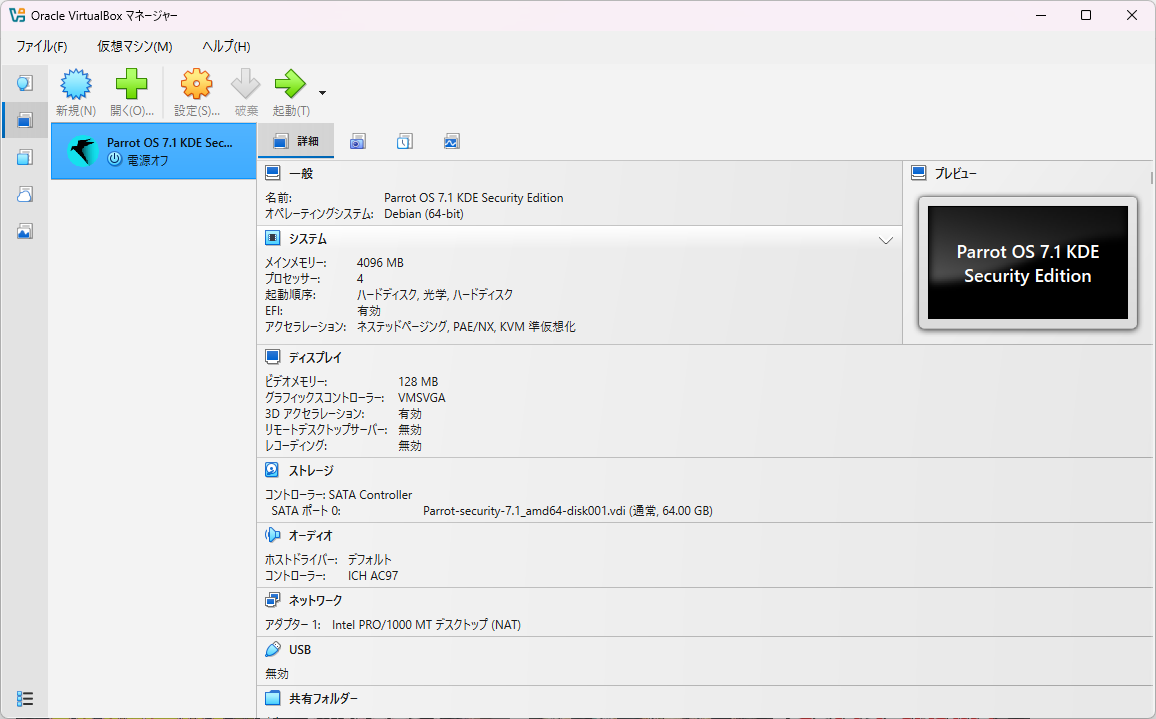Select the Machines sidebar icon

tap(24, 120)
